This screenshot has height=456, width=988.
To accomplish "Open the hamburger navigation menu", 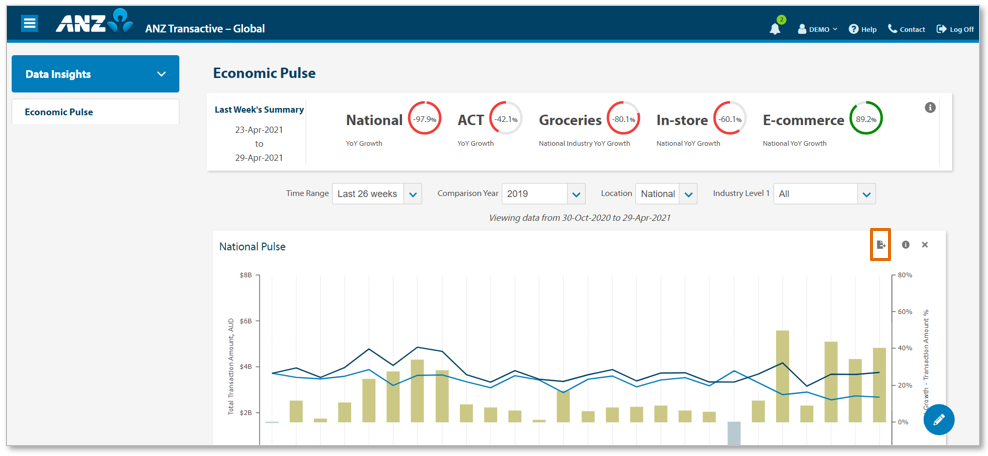I will [x=30, y=23].
